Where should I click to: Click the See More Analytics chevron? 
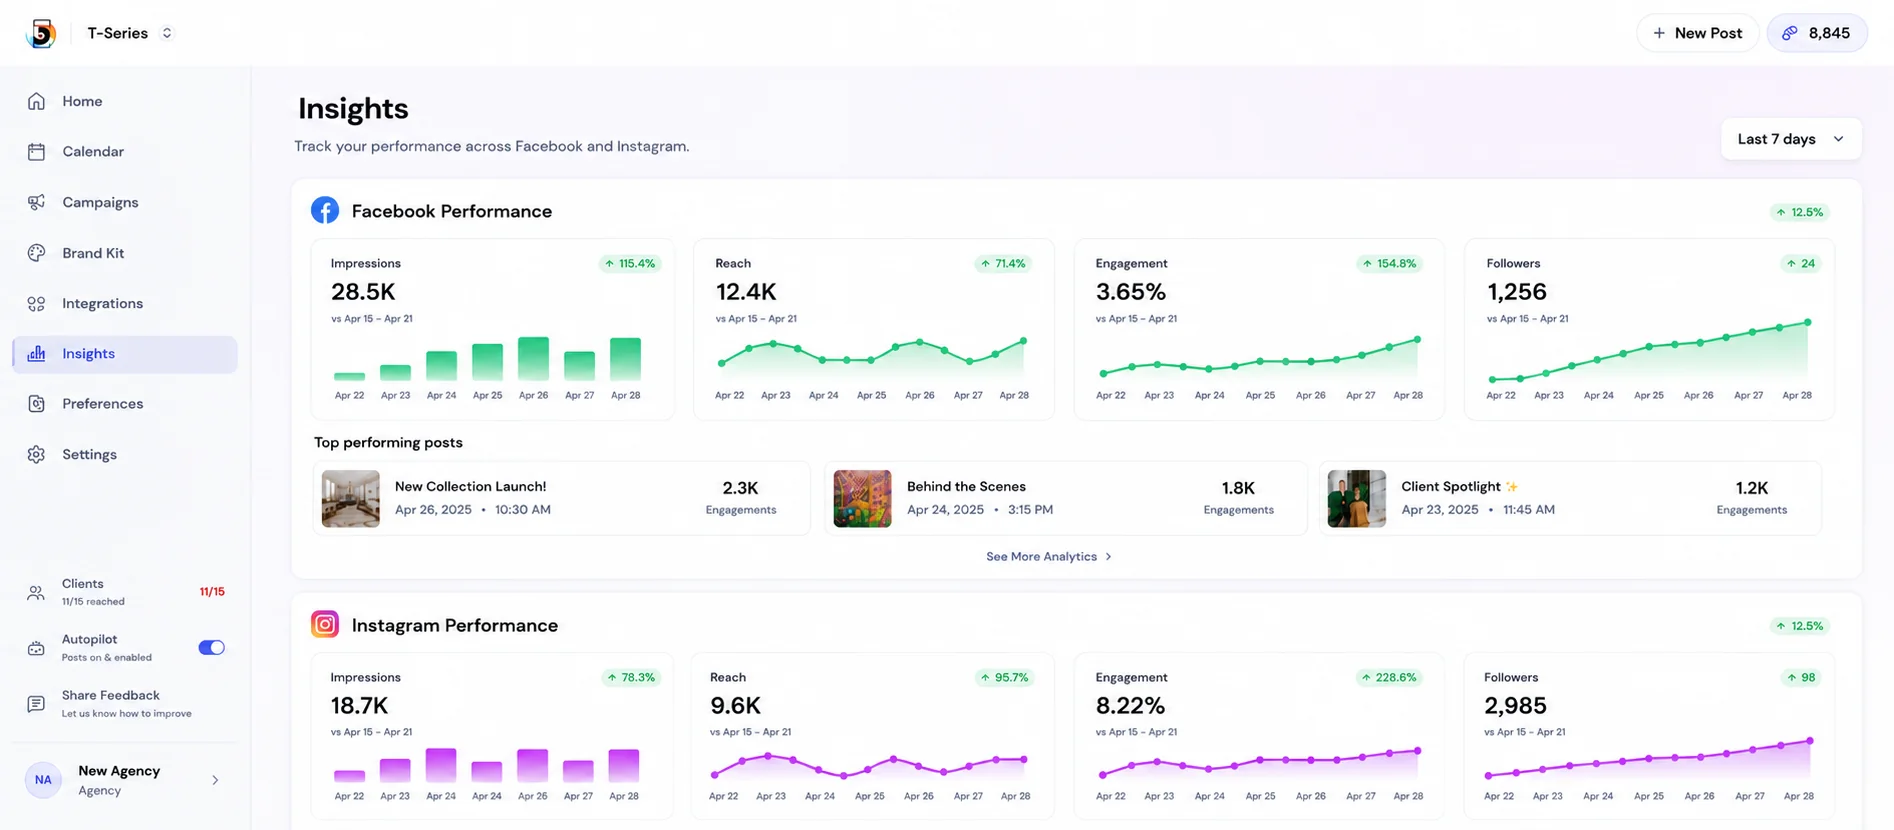pos(1108,557)
